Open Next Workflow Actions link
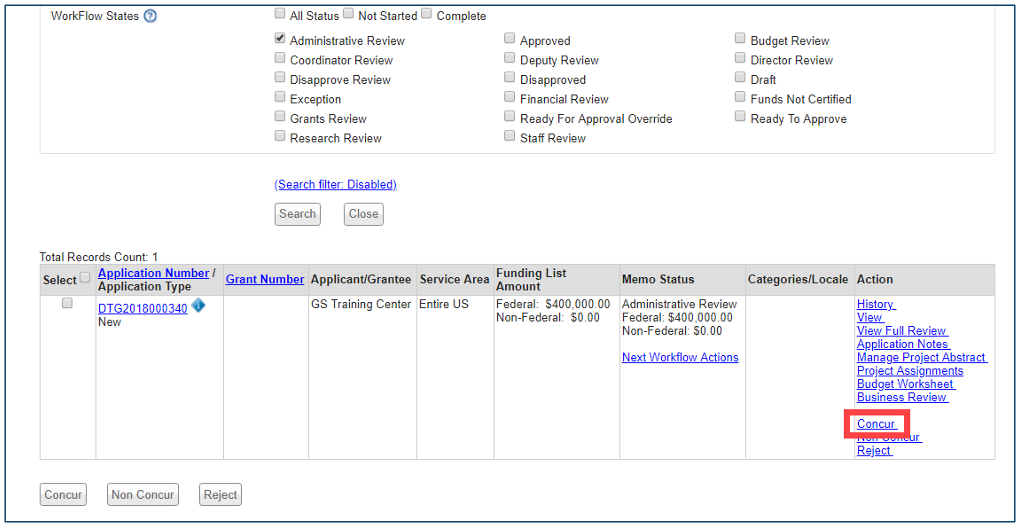The height and width of the screenshot is (526, 1019). (680, 358)
